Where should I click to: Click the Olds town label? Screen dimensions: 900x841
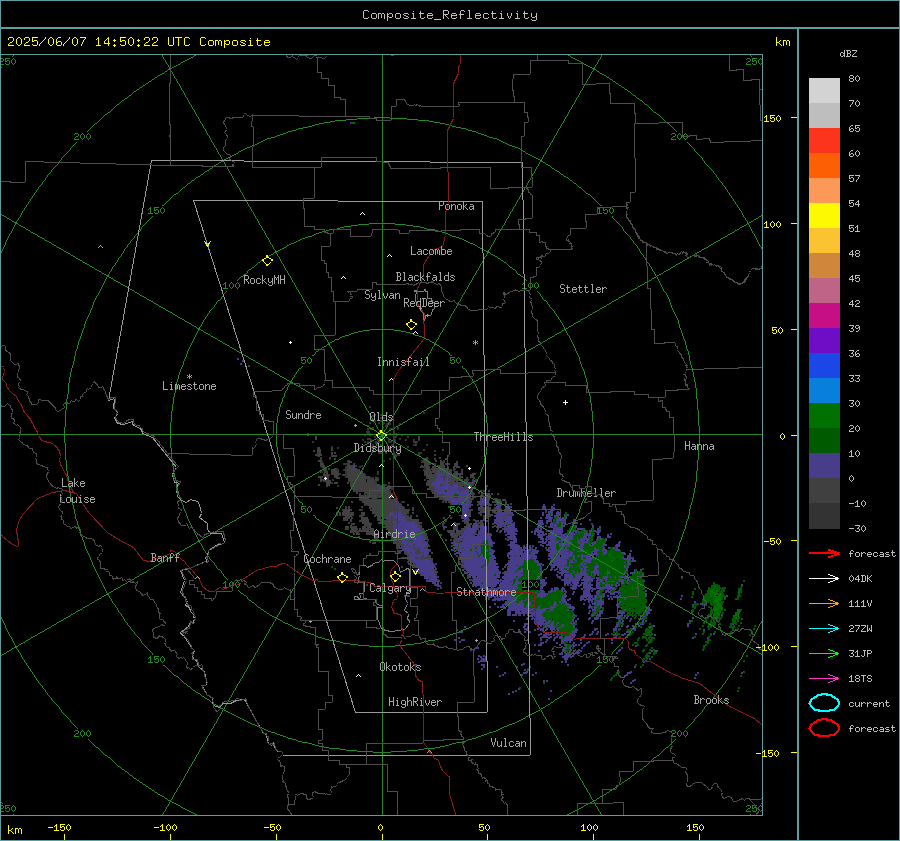pyautogui.click(x=381, y=417)
